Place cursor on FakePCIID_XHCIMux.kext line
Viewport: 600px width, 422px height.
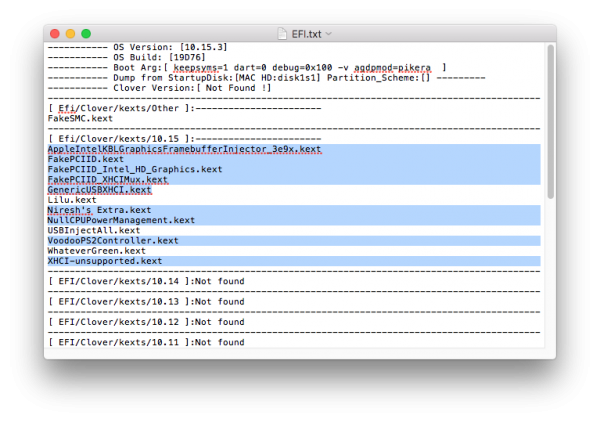(108, 180)
